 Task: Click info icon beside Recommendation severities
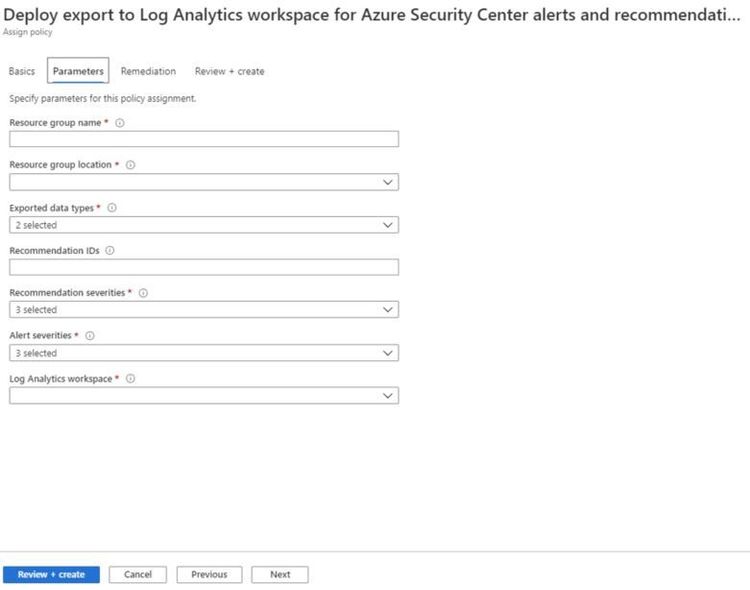pos(143,293)
